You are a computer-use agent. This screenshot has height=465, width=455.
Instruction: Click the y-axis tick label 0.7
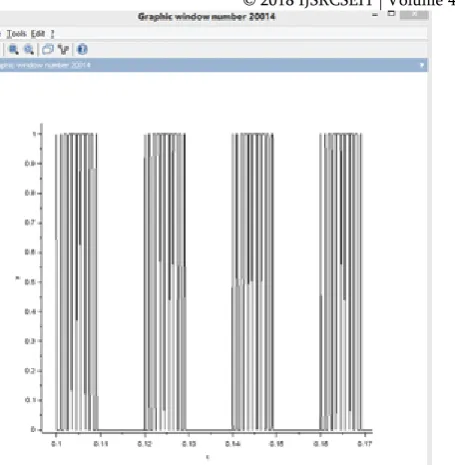[x=29, y=223]
